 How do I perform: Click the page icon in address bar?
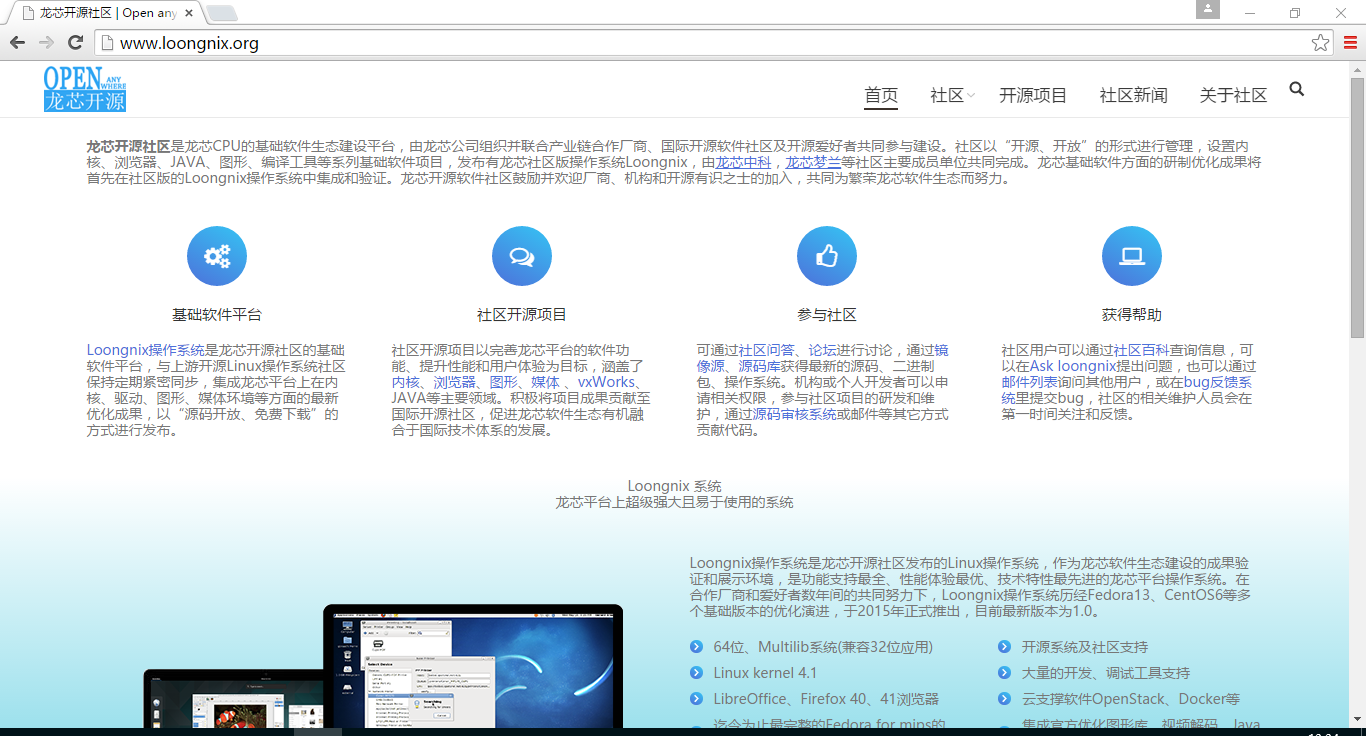point(108,43)
